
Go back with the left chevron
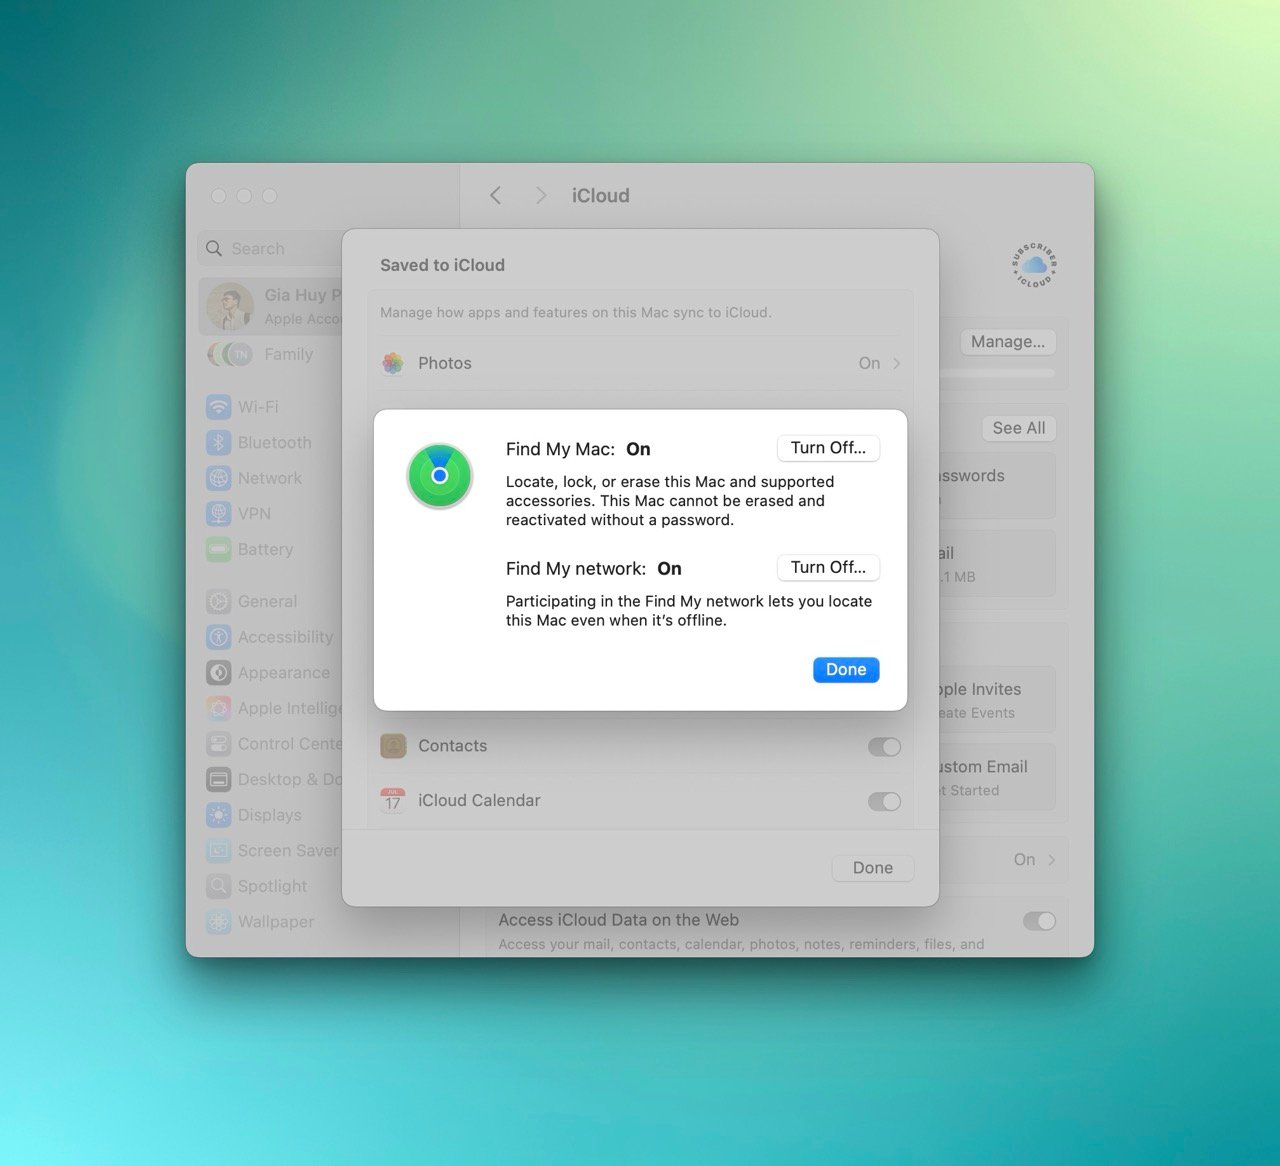click(496, 196)
